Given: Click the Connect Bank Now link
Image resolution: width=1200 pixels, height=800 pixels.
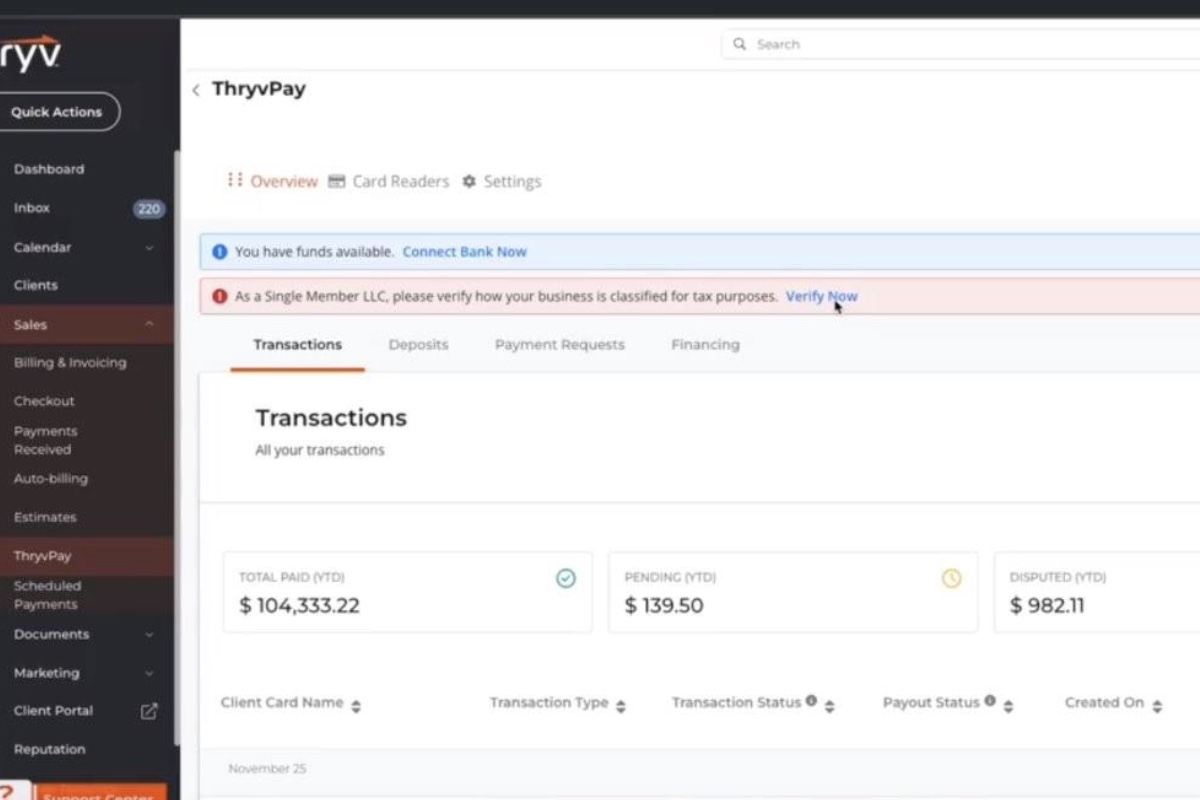Looking at the screenshot, I should [x=464, y=252].
